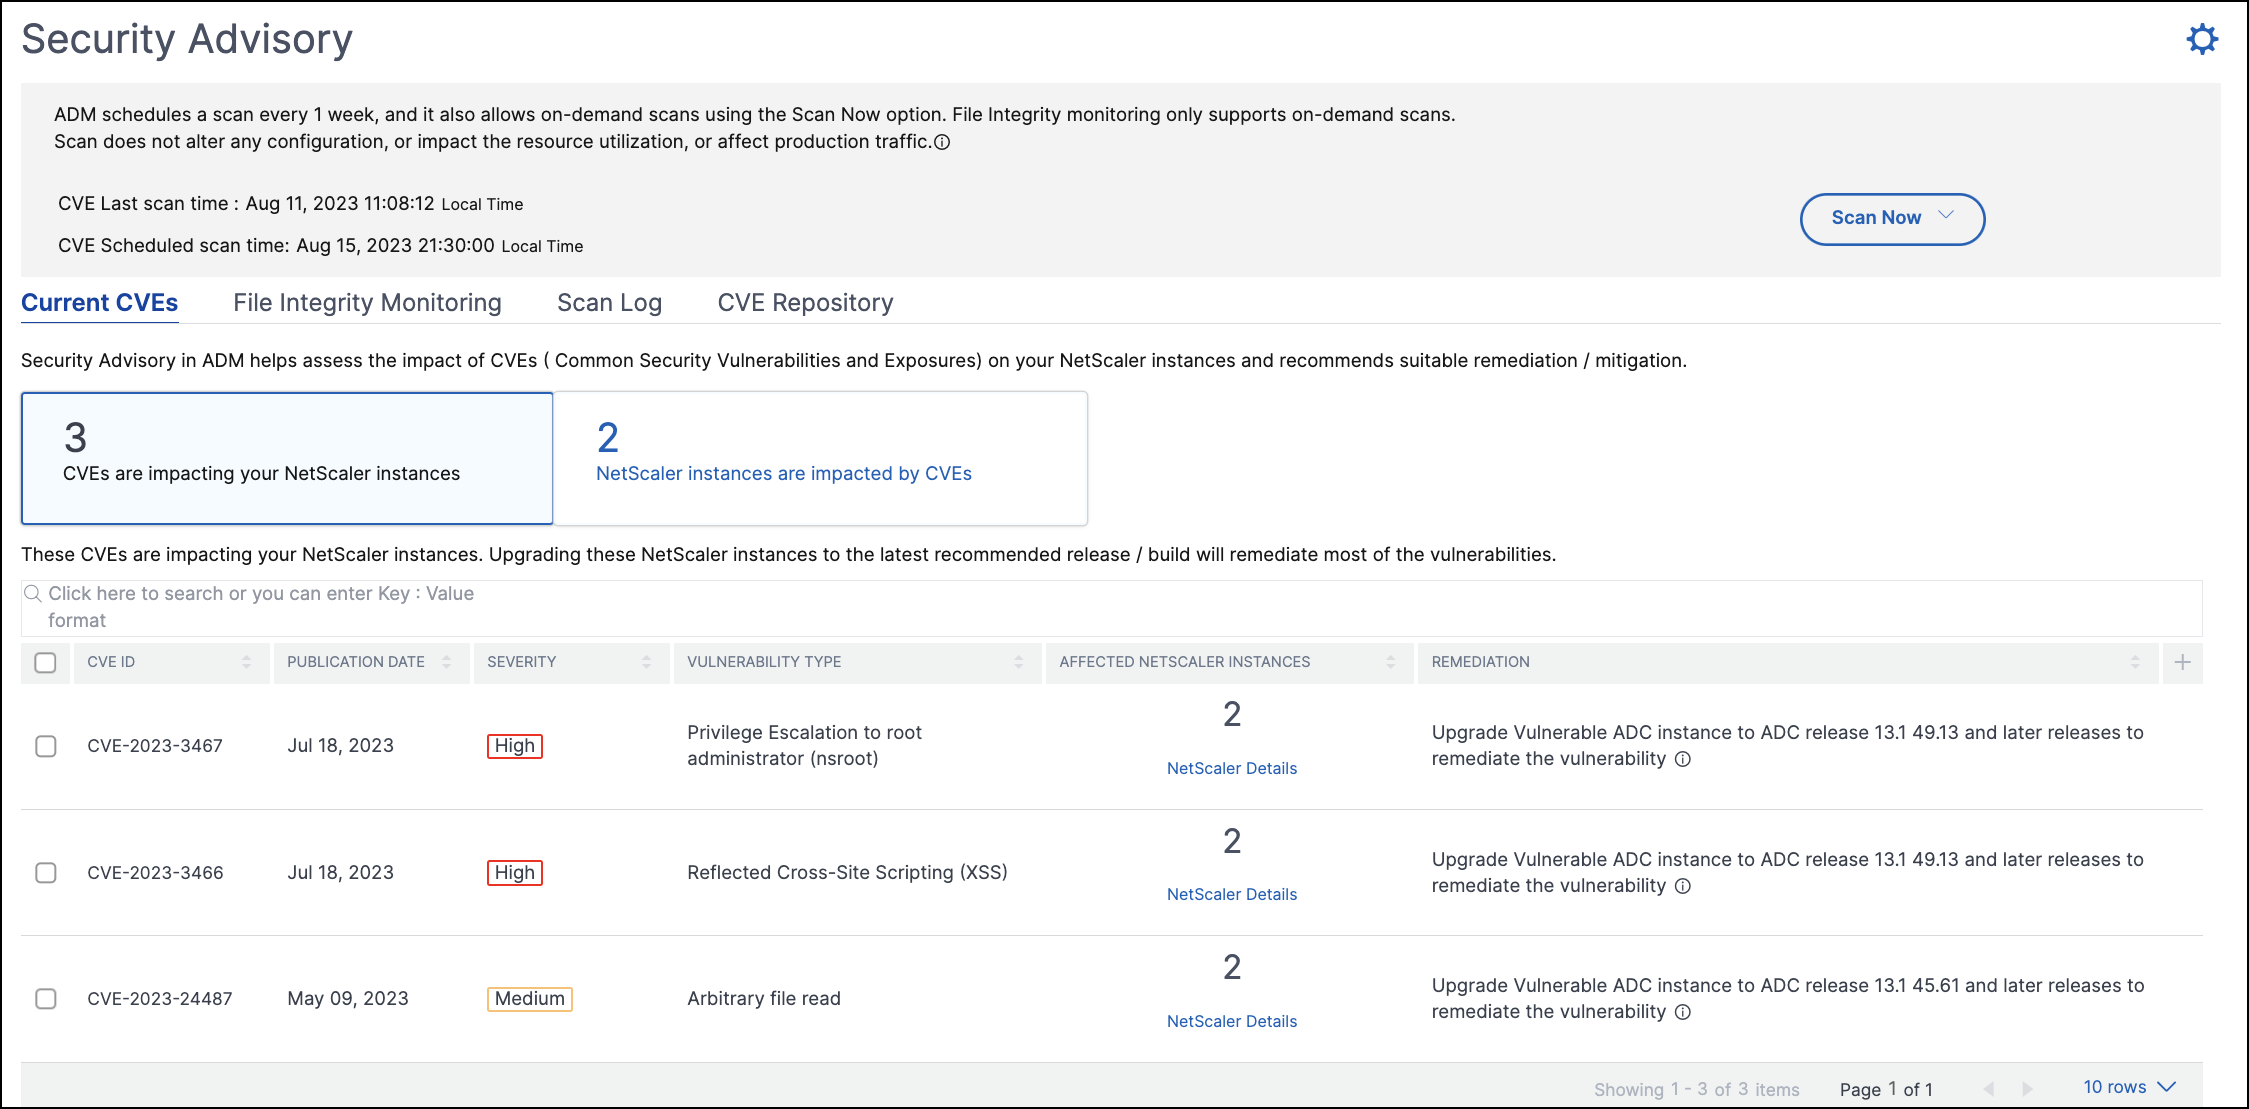Open settings gear icon for Security Advisory
Image resolution: width=2249 pixels, height=1109 pixels.
(2202, 39)
